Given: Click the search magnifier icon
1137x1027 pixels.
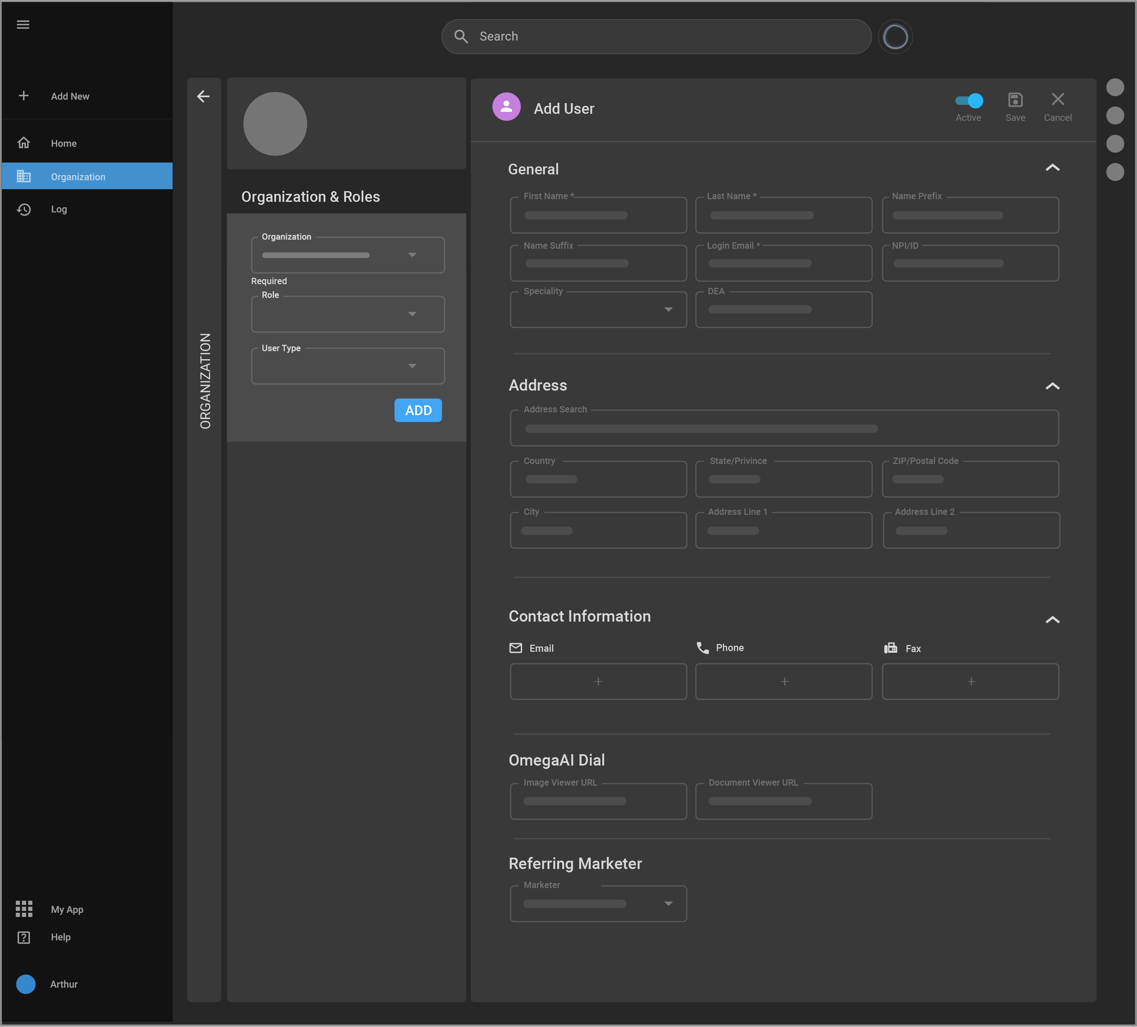Looking at the screenshot, I should click(x=461, y=37).
